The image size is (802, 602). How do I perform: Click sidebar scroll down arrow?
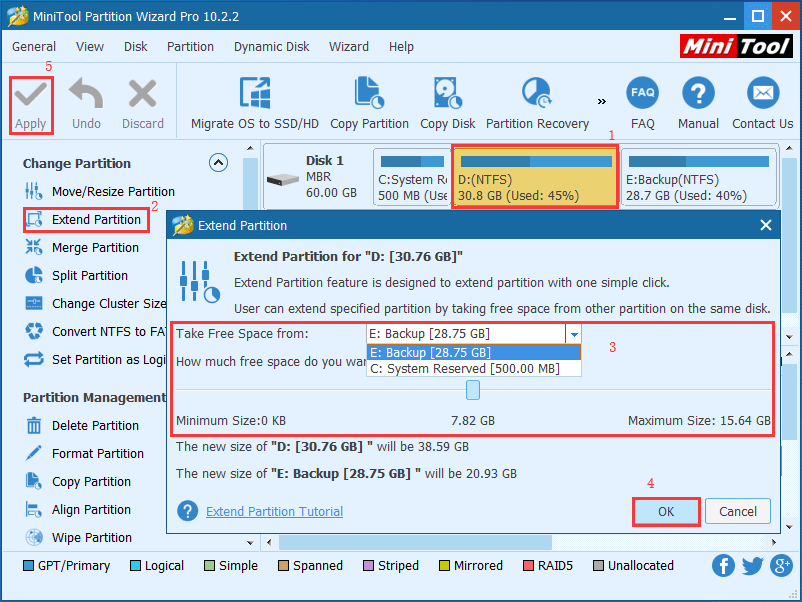(250, 542)
